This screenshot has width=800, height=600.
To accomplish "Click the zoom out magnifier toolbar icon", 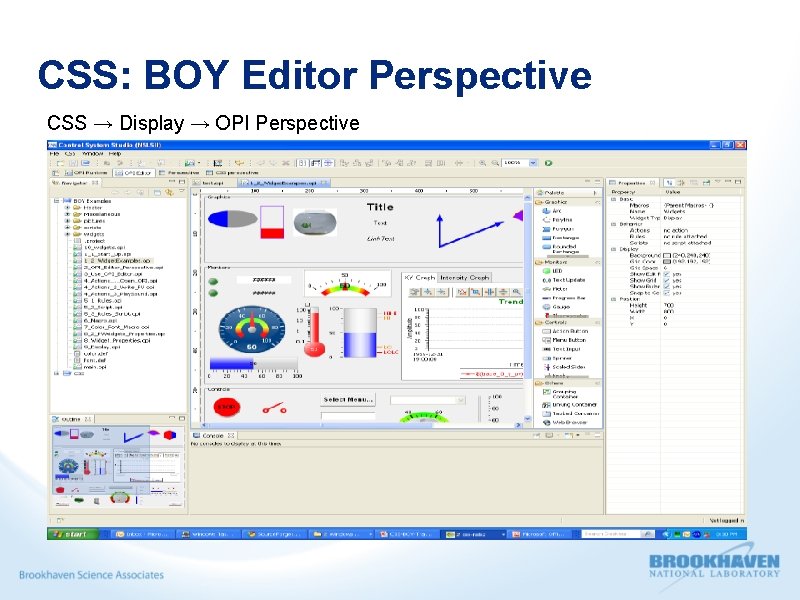I will click(495, 163).
